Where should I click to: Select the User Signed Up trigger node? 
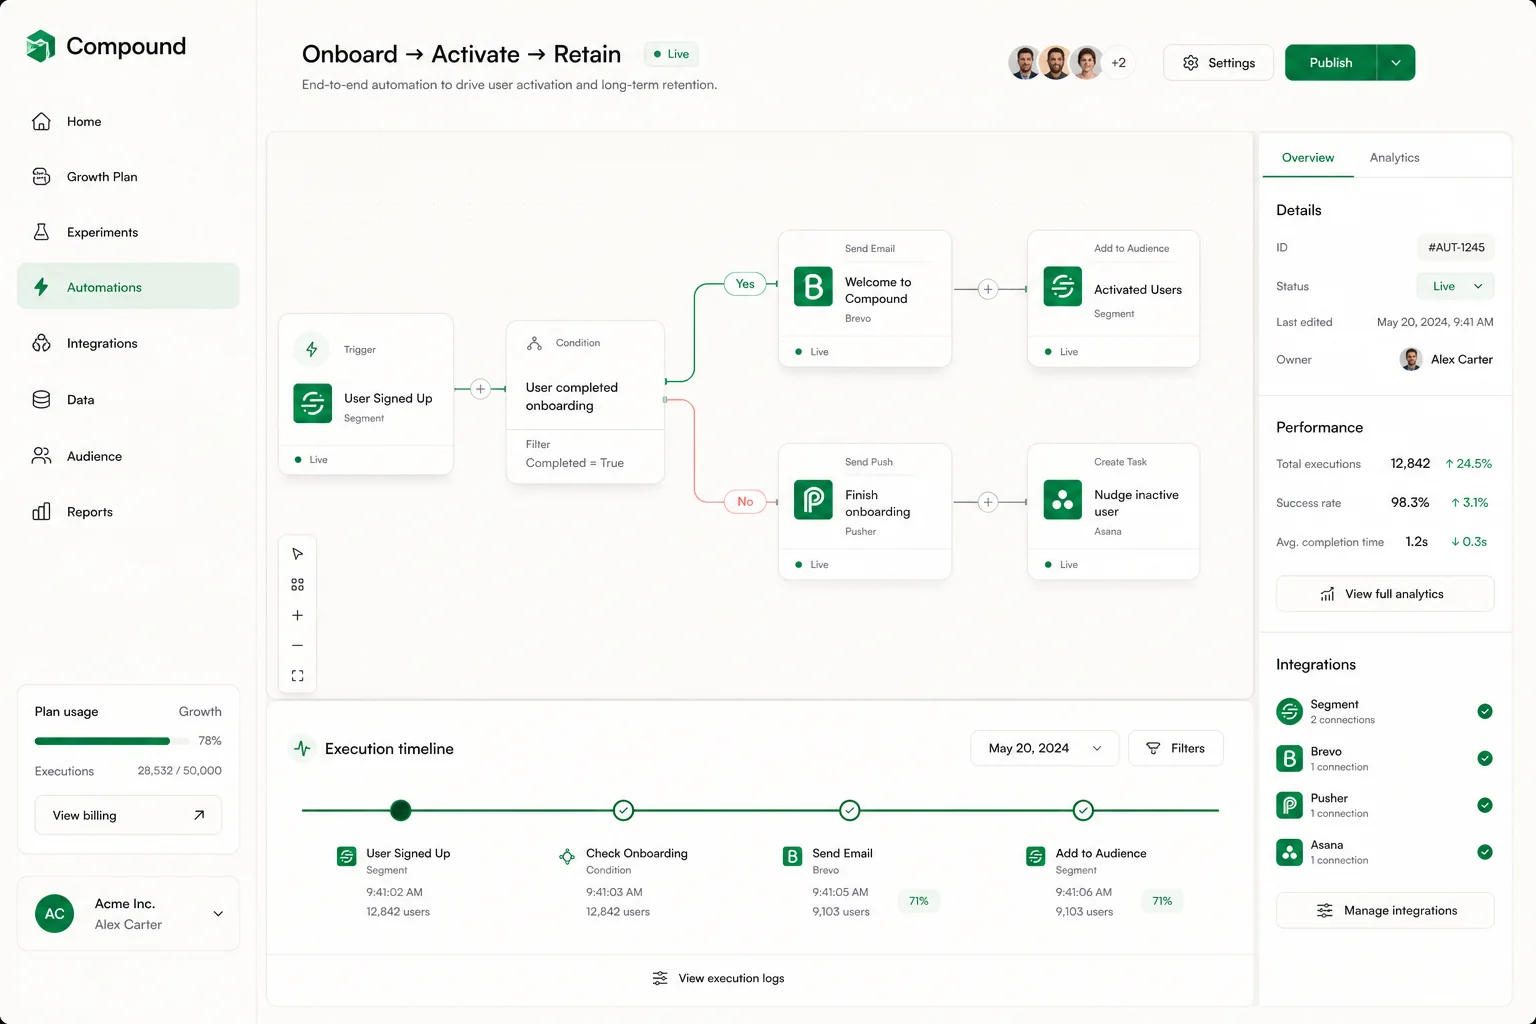click(366, 394)
